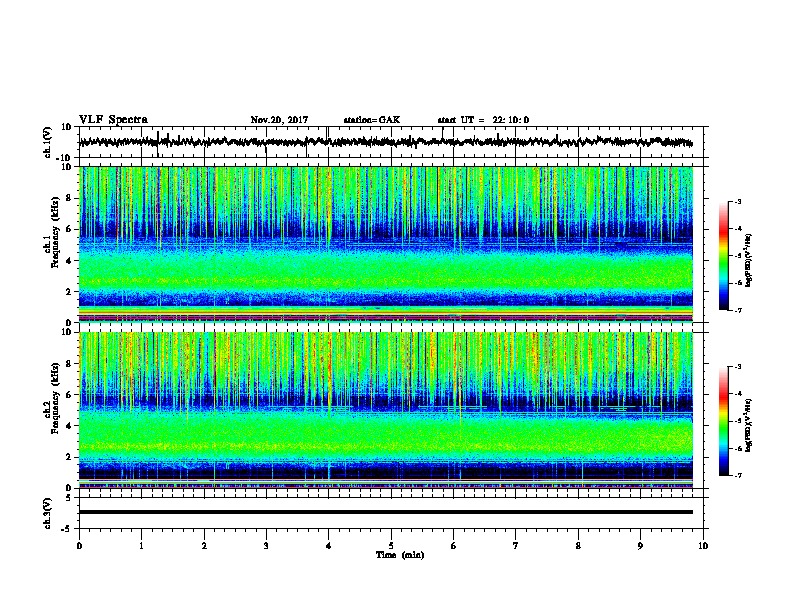Click the time axis tick '4'

coord(329,546)
